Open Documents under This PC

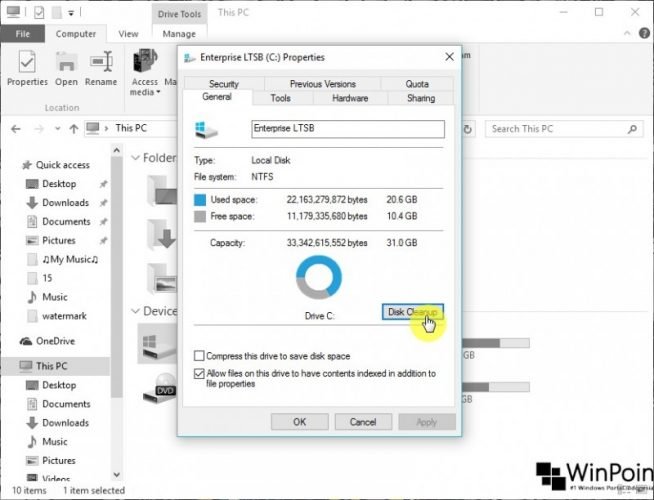(x=66, y=404)
